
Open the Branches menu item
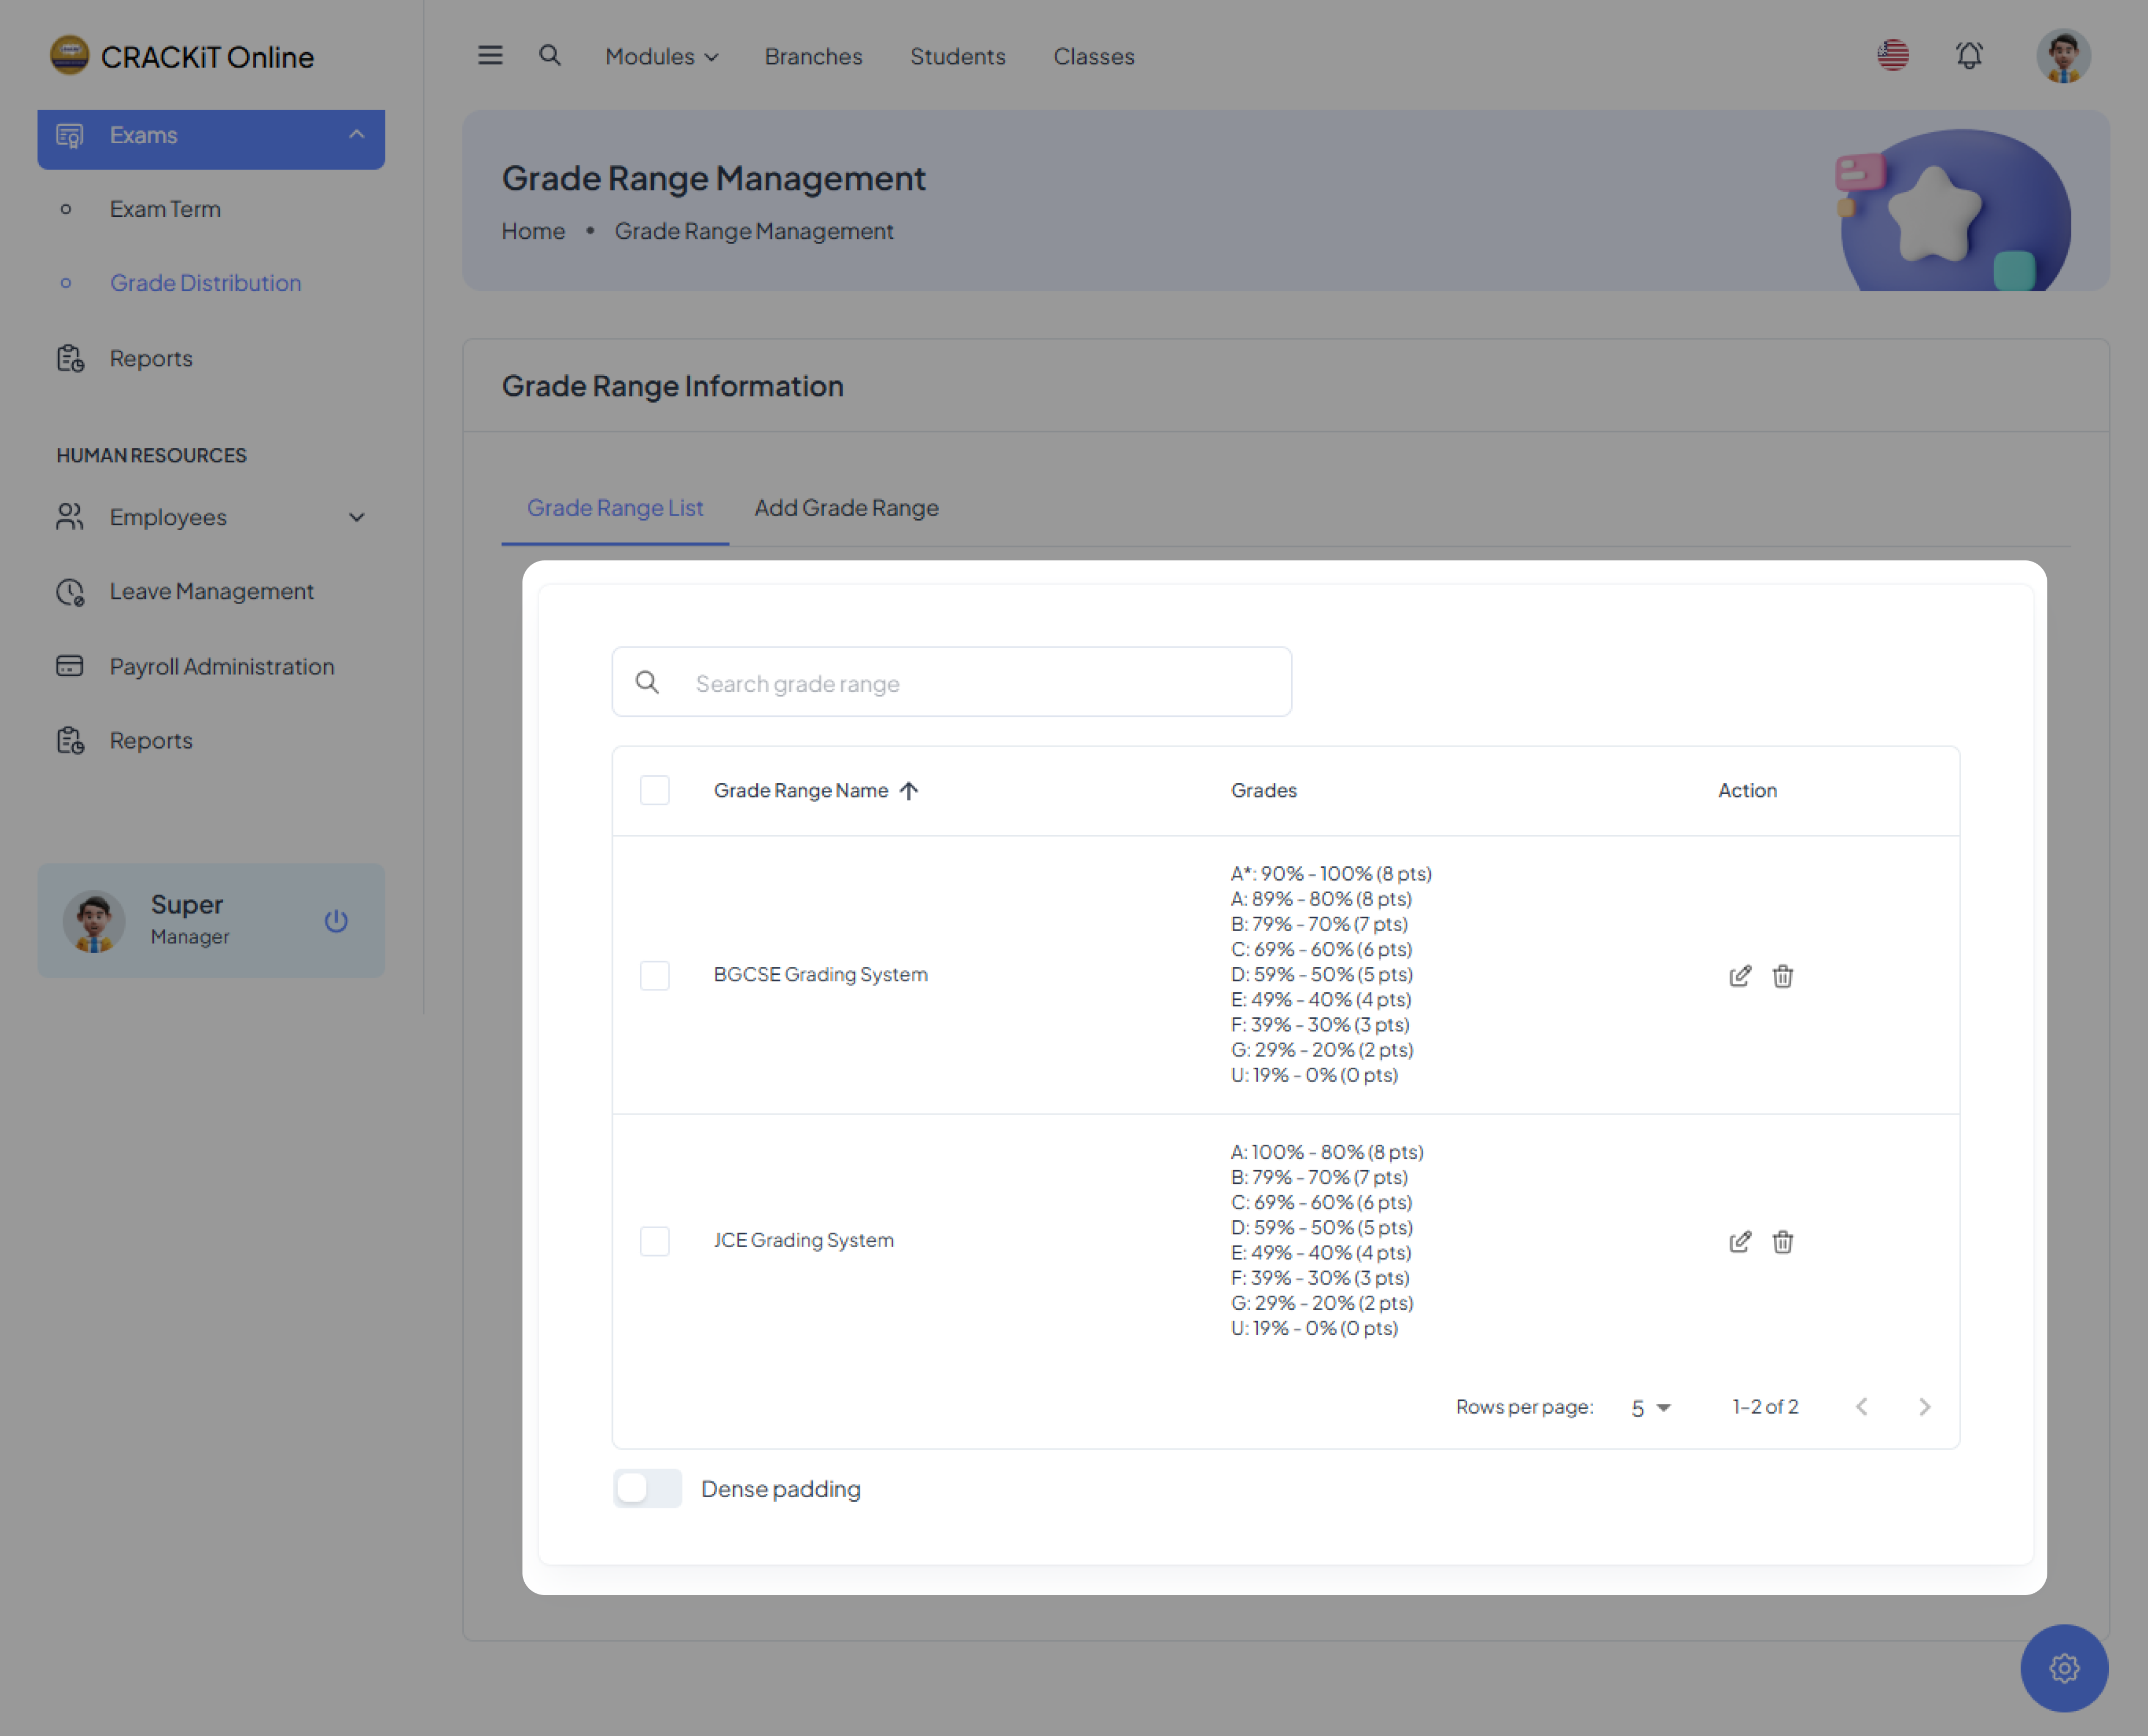tap(813, 57)
